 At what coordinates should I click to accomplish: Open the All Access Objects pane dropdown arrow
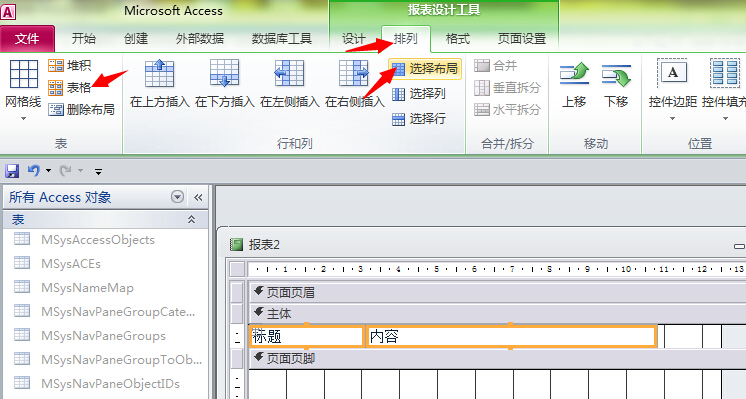pos(177,197)
